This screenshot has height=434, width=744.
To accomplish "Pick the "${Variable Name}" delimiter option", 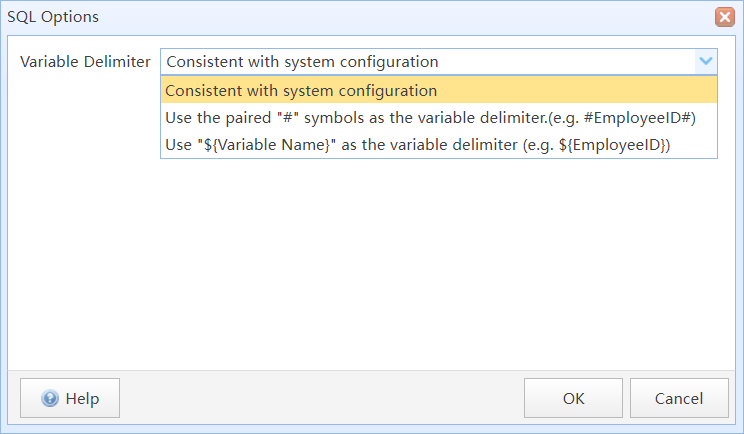I will 438,145.
